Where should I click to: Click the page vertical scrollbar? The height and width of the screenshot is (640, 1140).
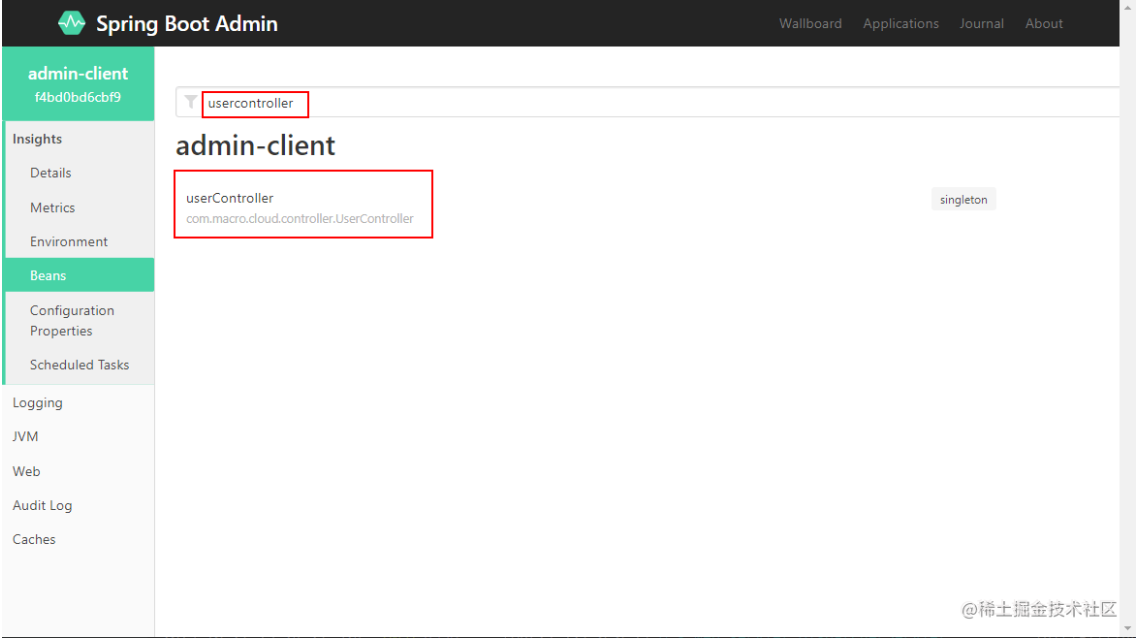1128,319
